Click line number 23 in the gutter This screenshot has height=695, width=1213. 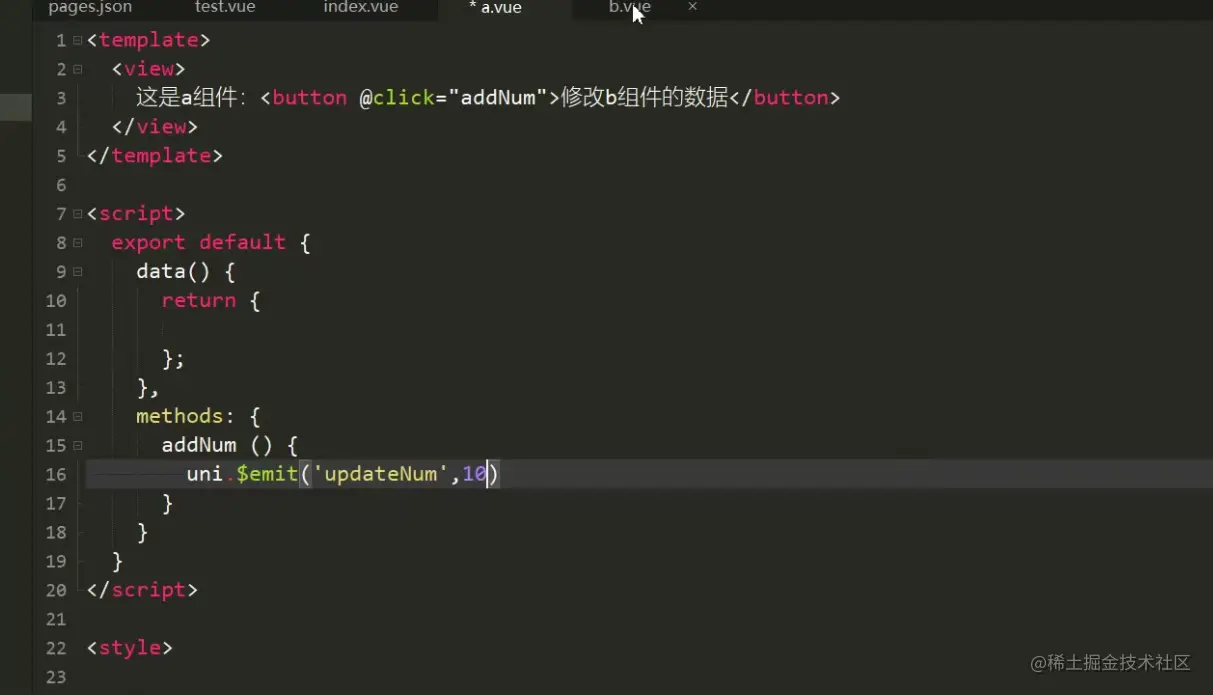(55, 677)
